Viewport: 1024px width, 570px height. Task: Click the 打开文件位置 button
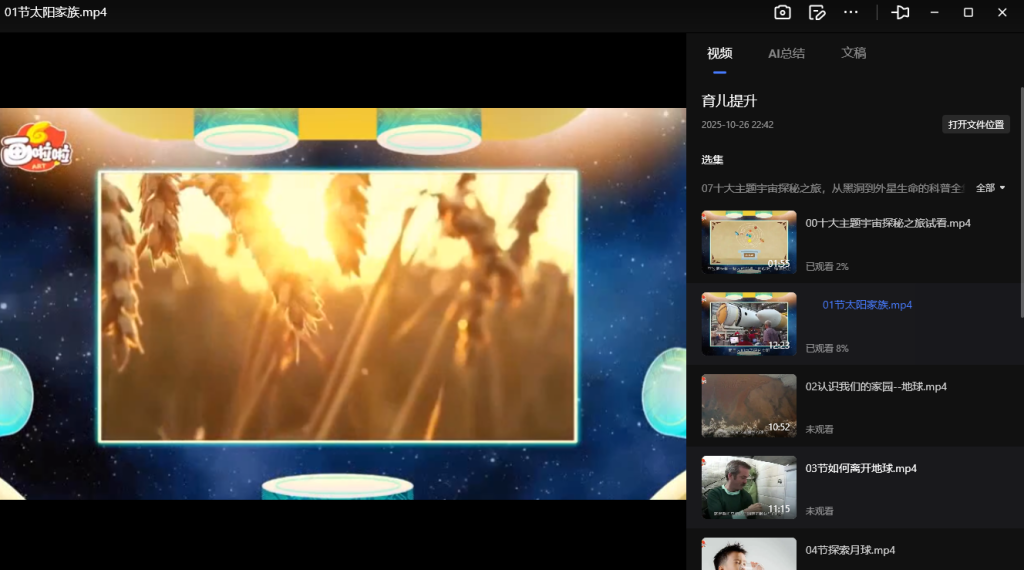click(x=976, y=124)
